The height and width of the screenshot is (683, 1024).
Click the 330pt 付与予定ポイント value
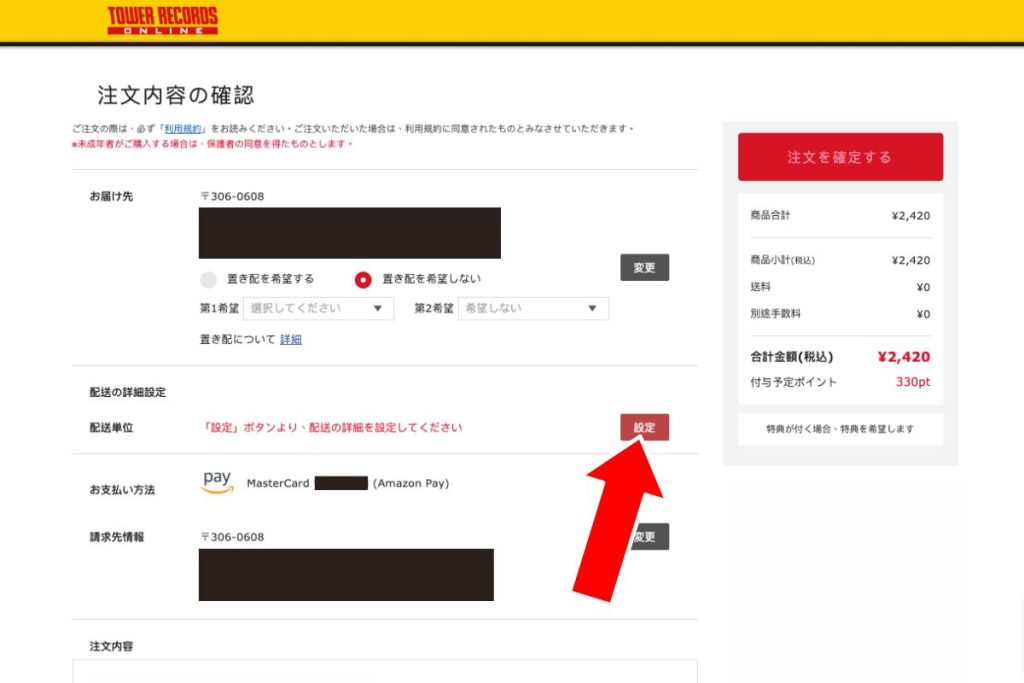pyautogui.click(x=912, y=382)
